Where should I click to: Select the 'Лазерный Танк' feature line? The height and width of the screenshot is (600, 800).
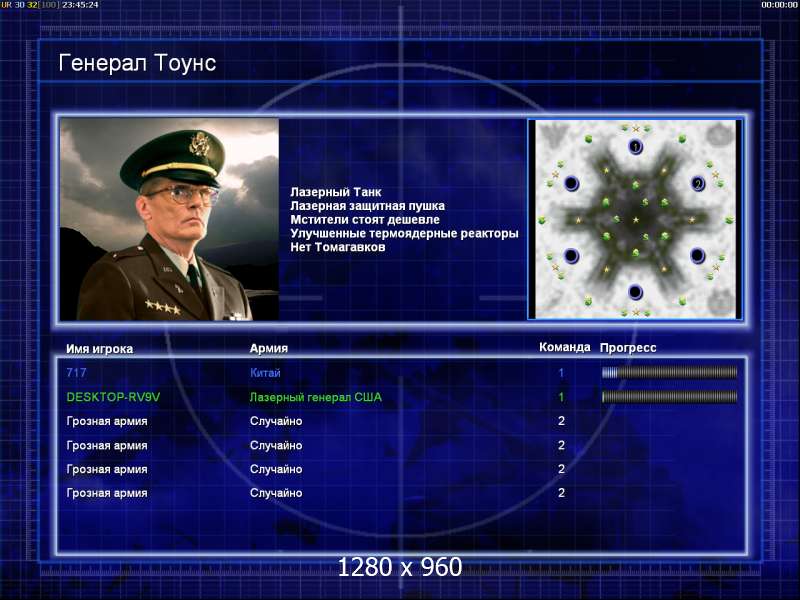[x=336, y=192]
